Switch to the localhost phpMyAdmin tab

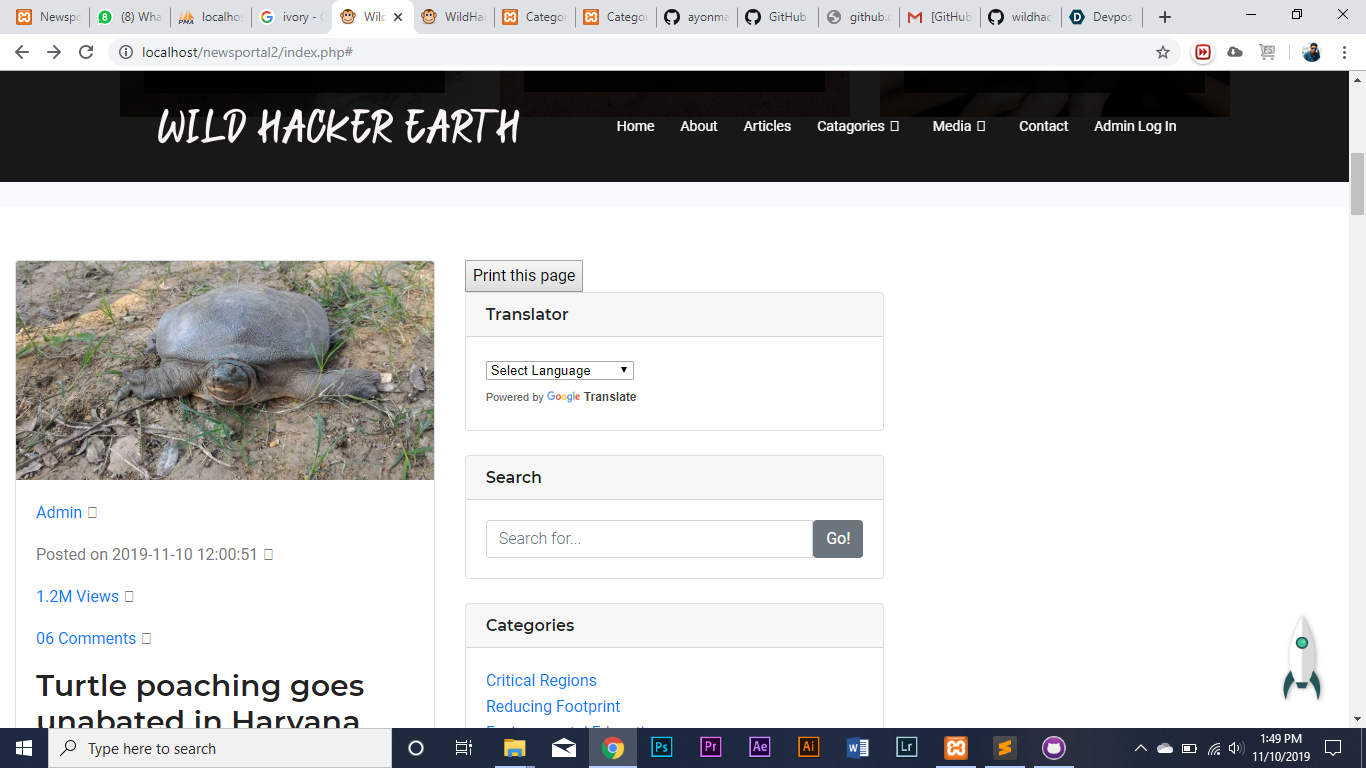pyautogui.click(x=210, y=17)
